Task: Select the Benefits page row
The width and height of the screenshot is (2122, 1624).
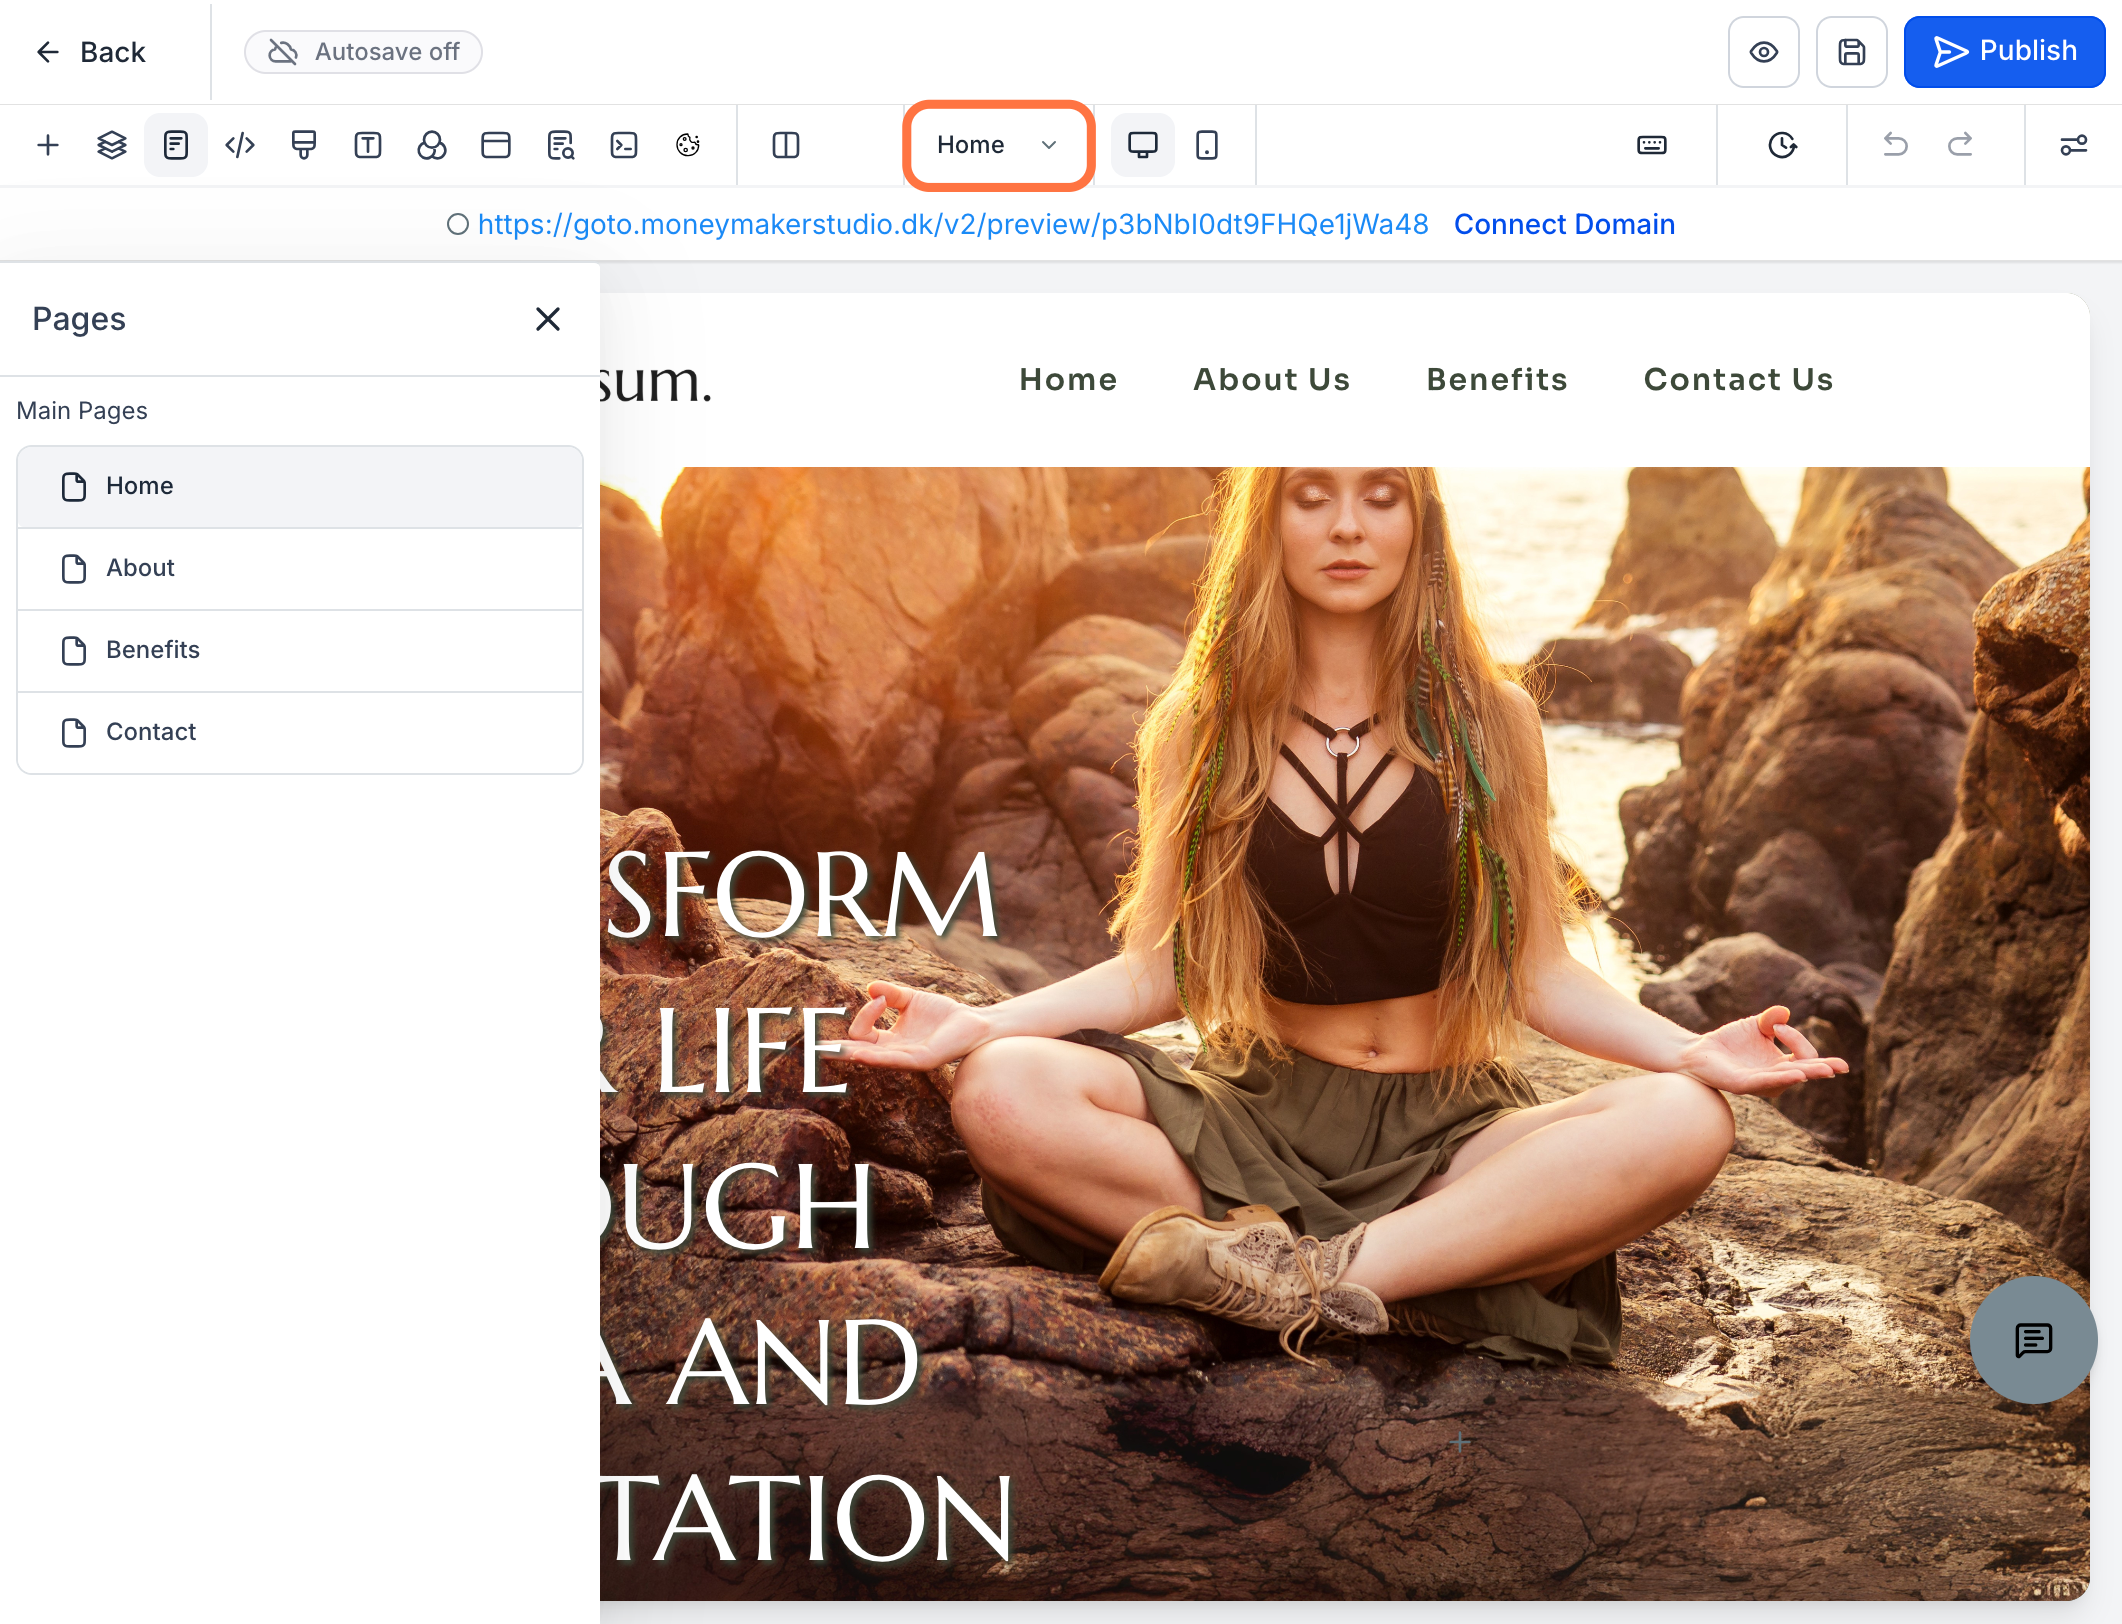Action: point(300,650)
